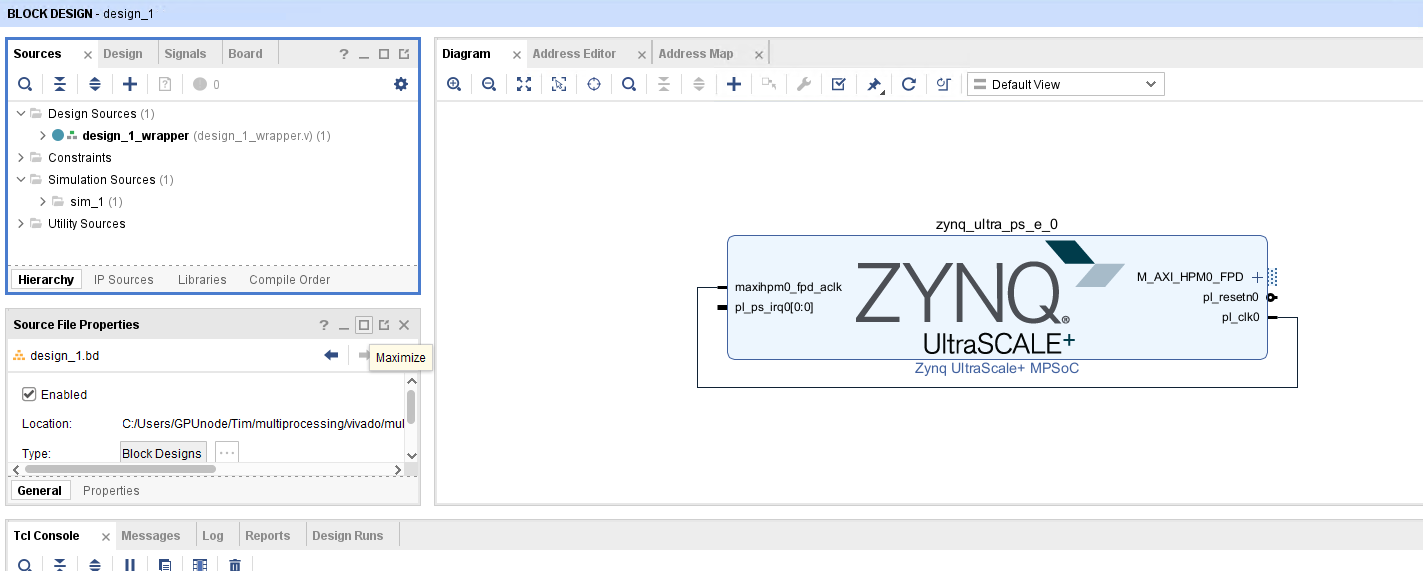Viewport: 1423px width, 571px height.
Task: Expand the design_1_wrapper node
Action: coord(43,136)
